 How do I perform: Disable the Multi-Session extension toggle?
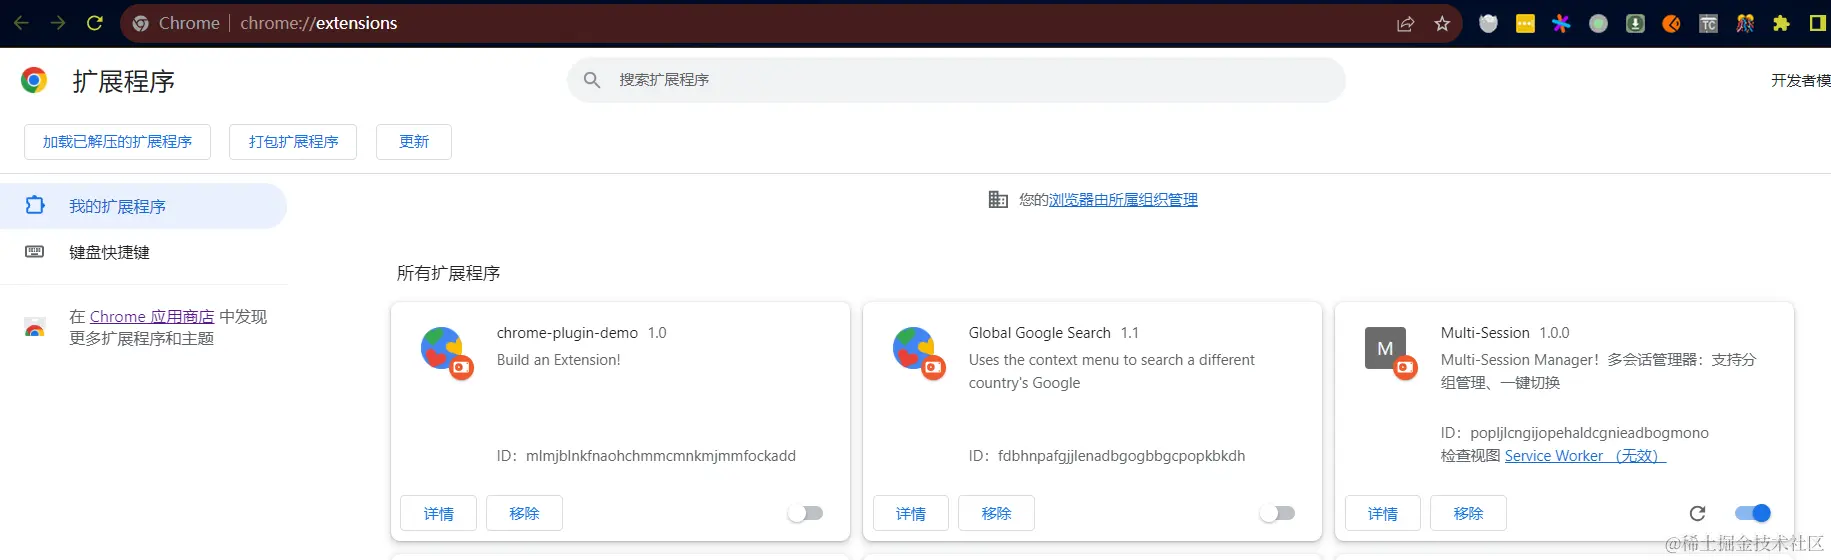point(1753,513)
